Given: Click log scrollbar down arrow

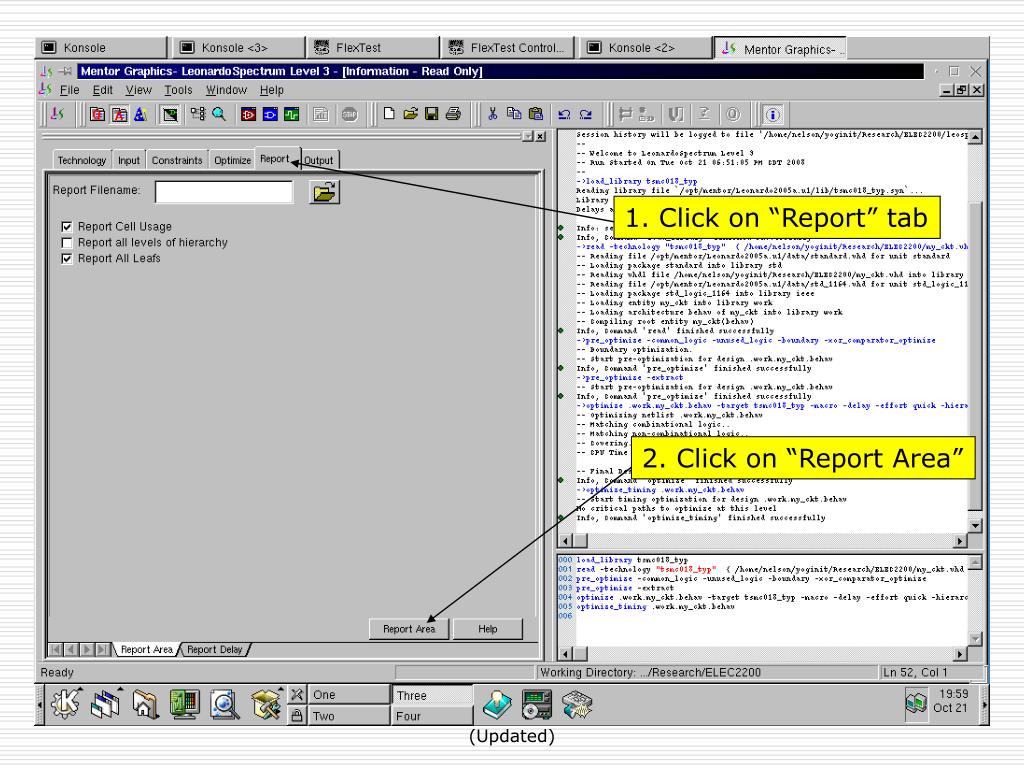Looking at the screenshot, I should pos(976,526).
